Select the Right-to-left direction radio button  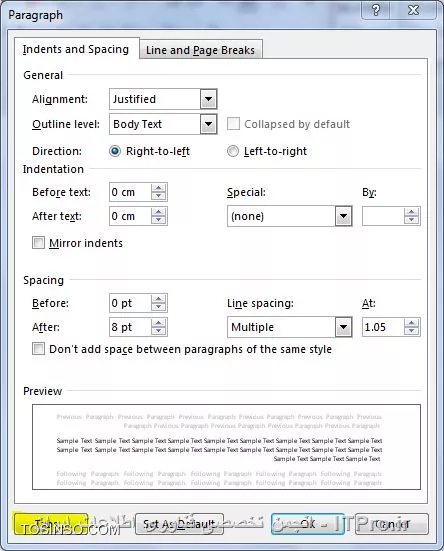115,151
